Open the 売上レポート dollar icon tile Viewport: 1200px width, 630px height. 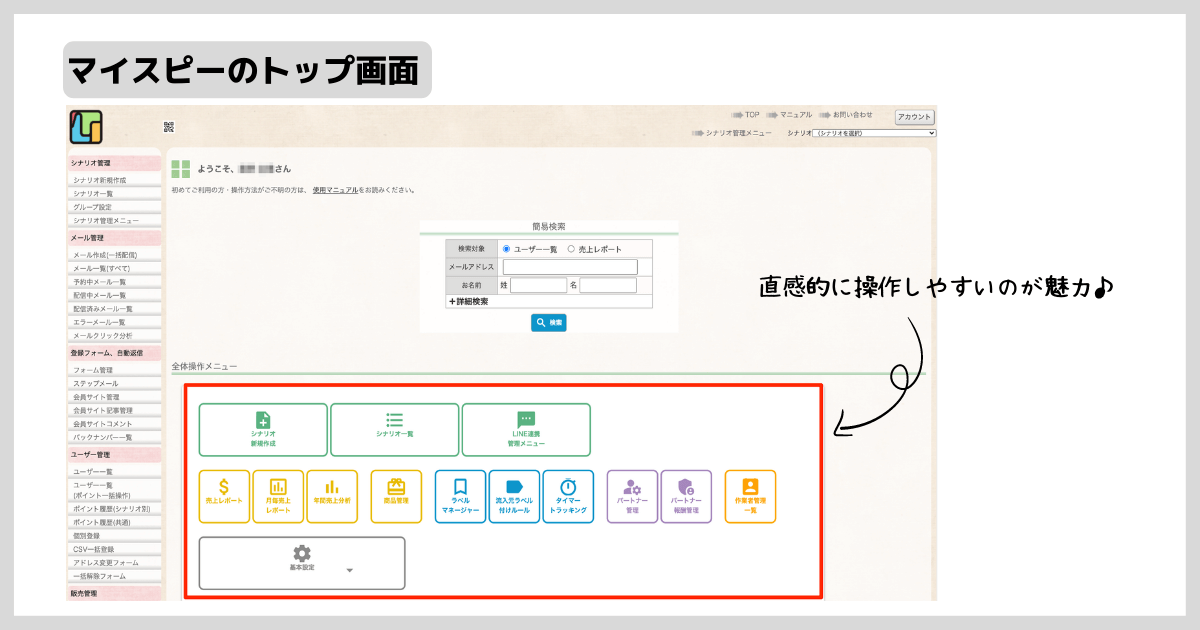(224, 496)
